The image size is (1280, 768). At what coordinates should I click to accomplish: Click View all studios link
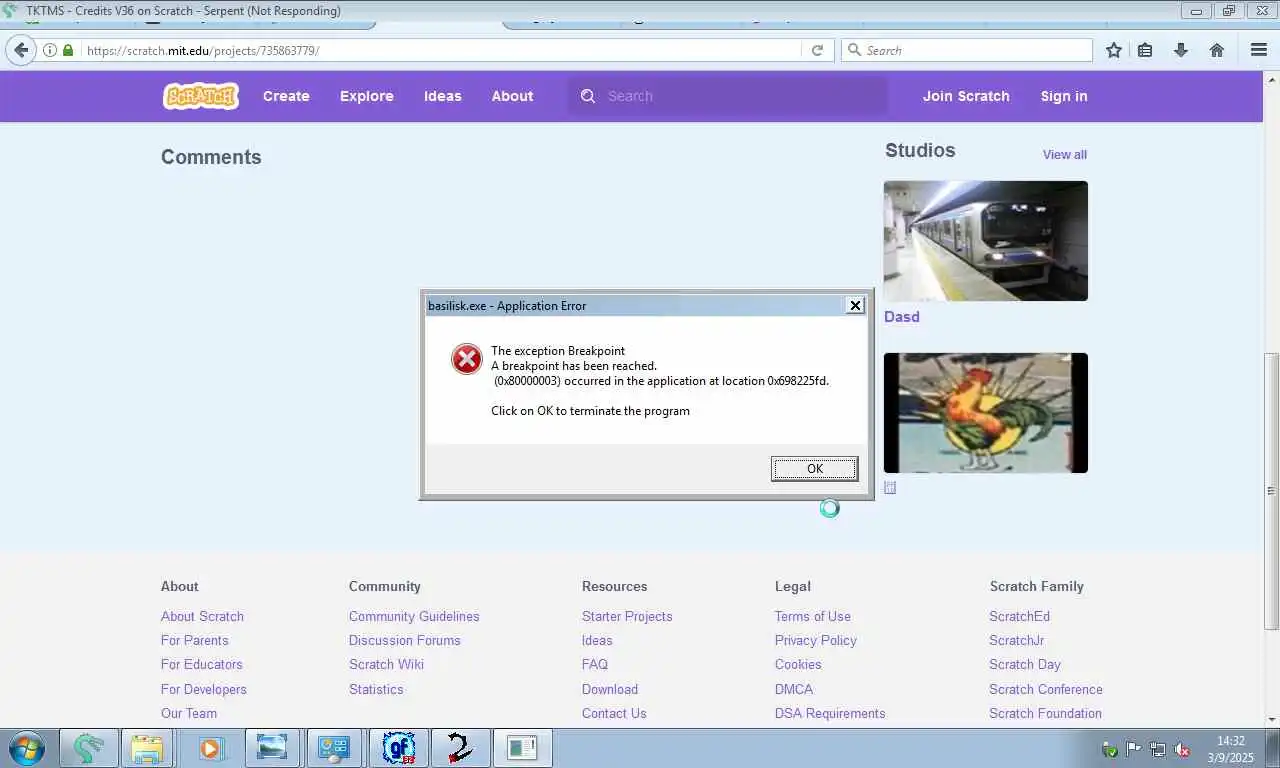(1065, 155)
